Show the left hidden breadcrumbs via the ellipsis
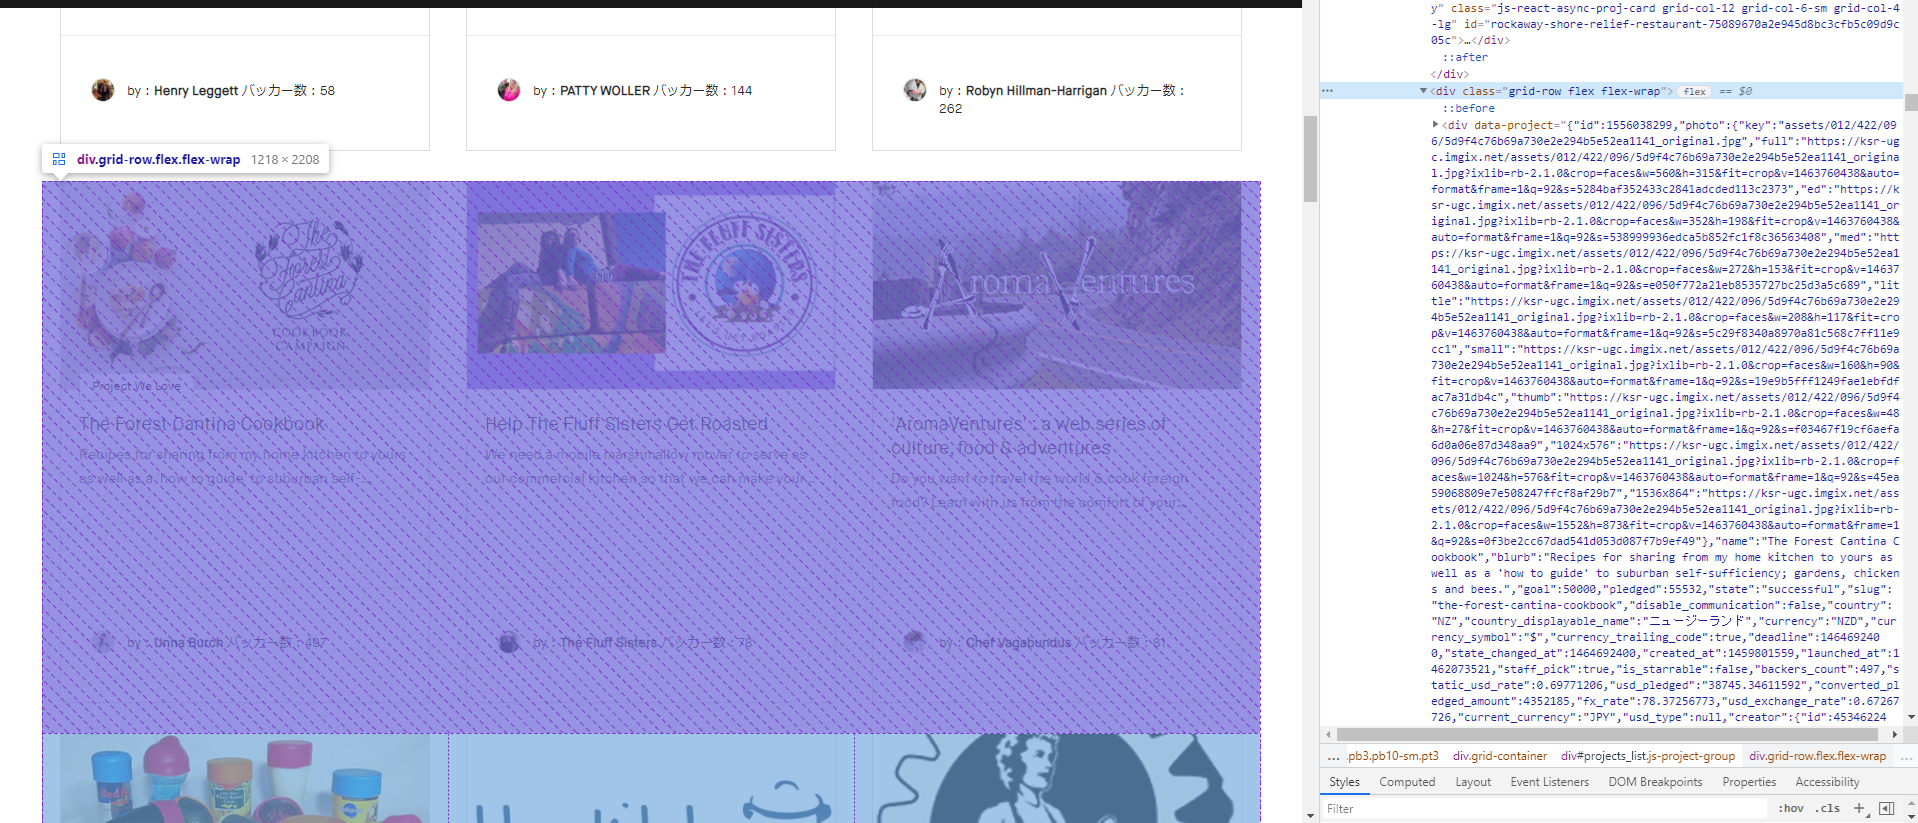The height and width of the screenshot is (823, 1918). 1333,757
